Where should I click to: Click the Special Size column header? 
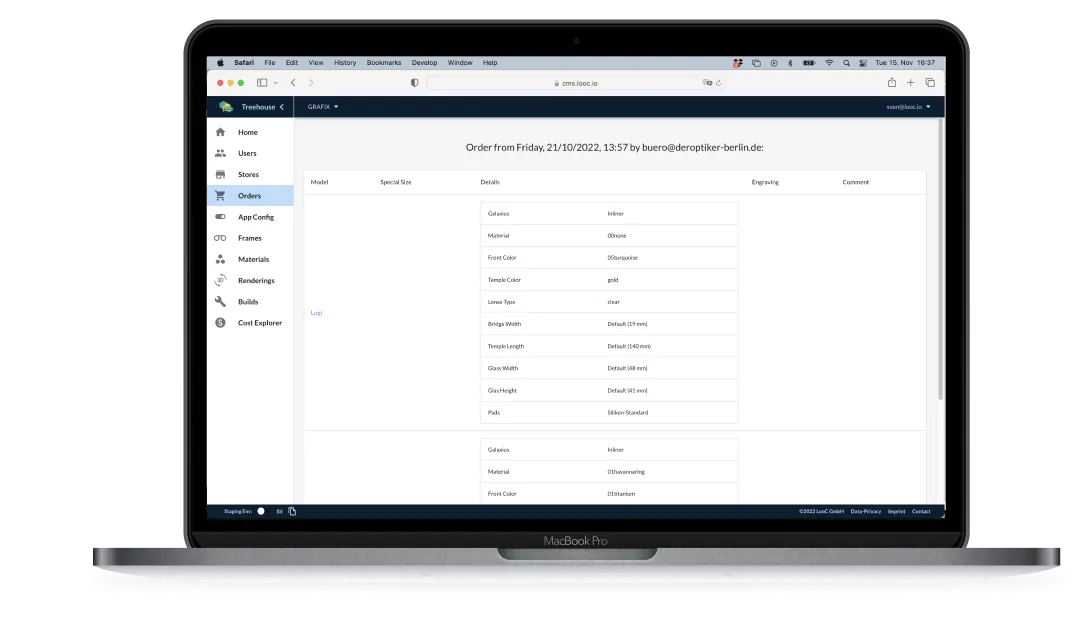click(396, 182)
